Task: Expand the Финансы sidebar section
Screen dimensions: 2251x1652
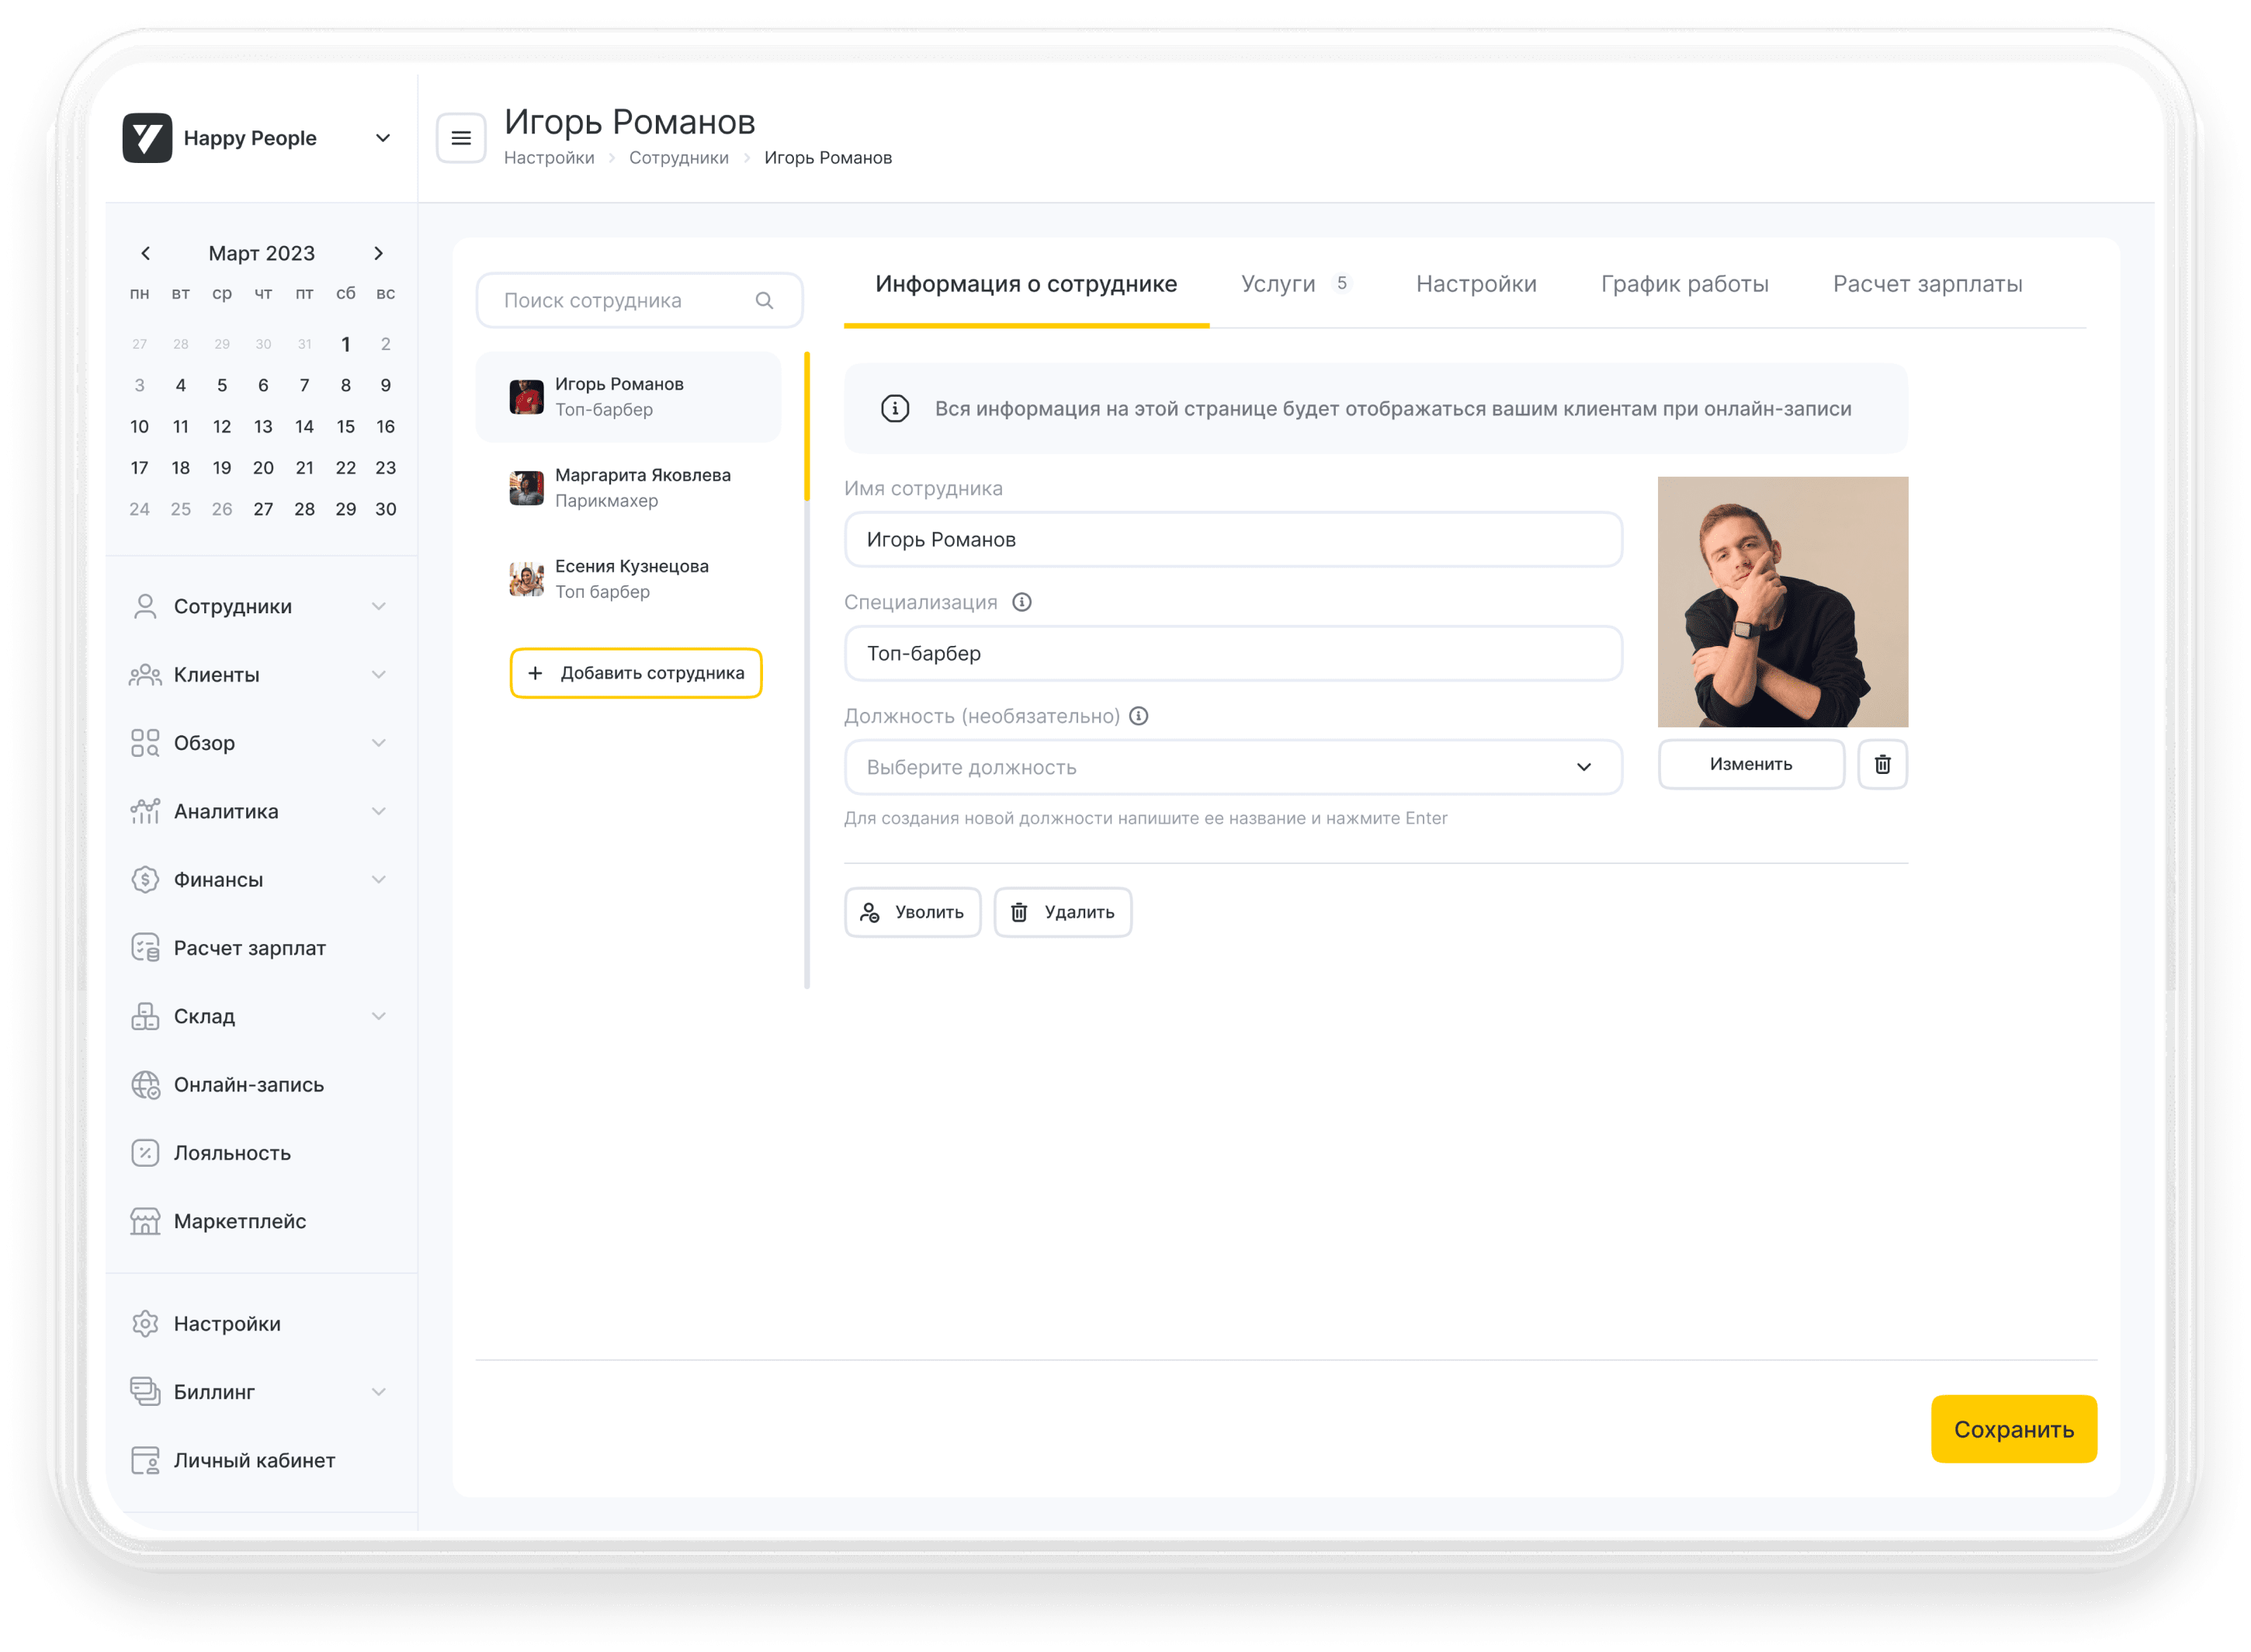Action: [x=378, y=880]
